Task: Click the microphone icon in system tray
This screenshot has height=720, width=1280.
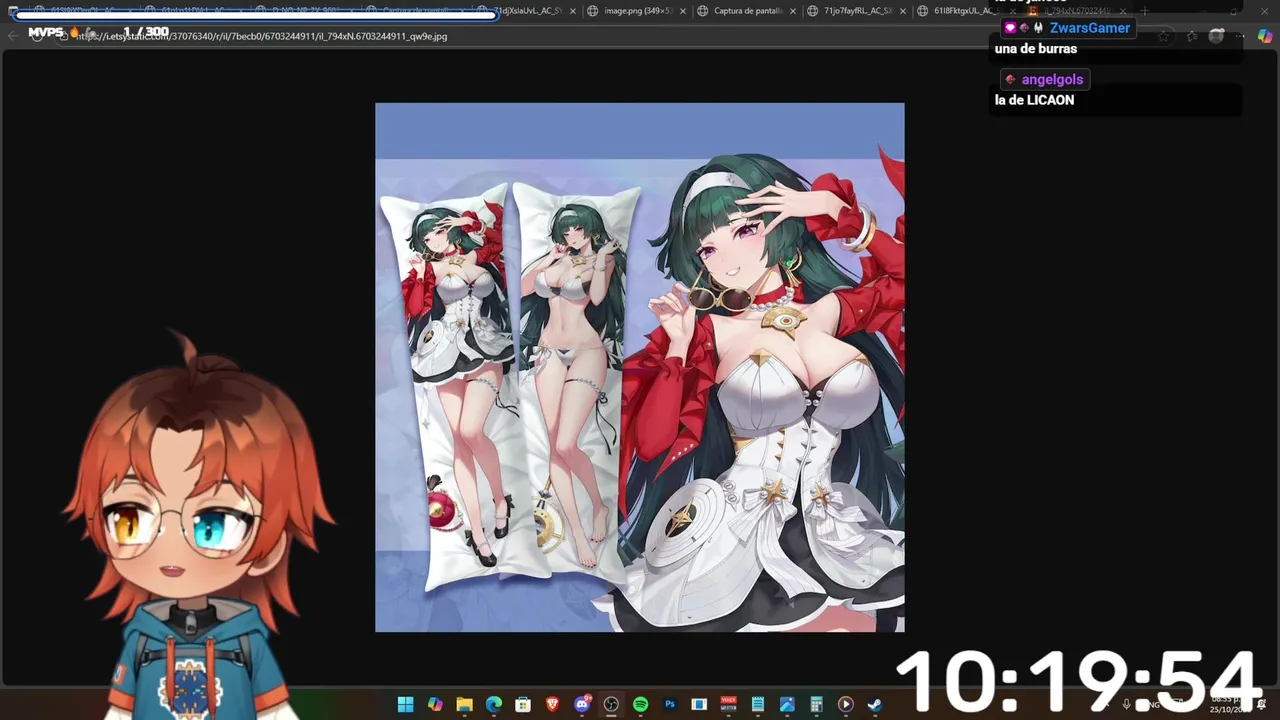Action: tap(1126, 704)
